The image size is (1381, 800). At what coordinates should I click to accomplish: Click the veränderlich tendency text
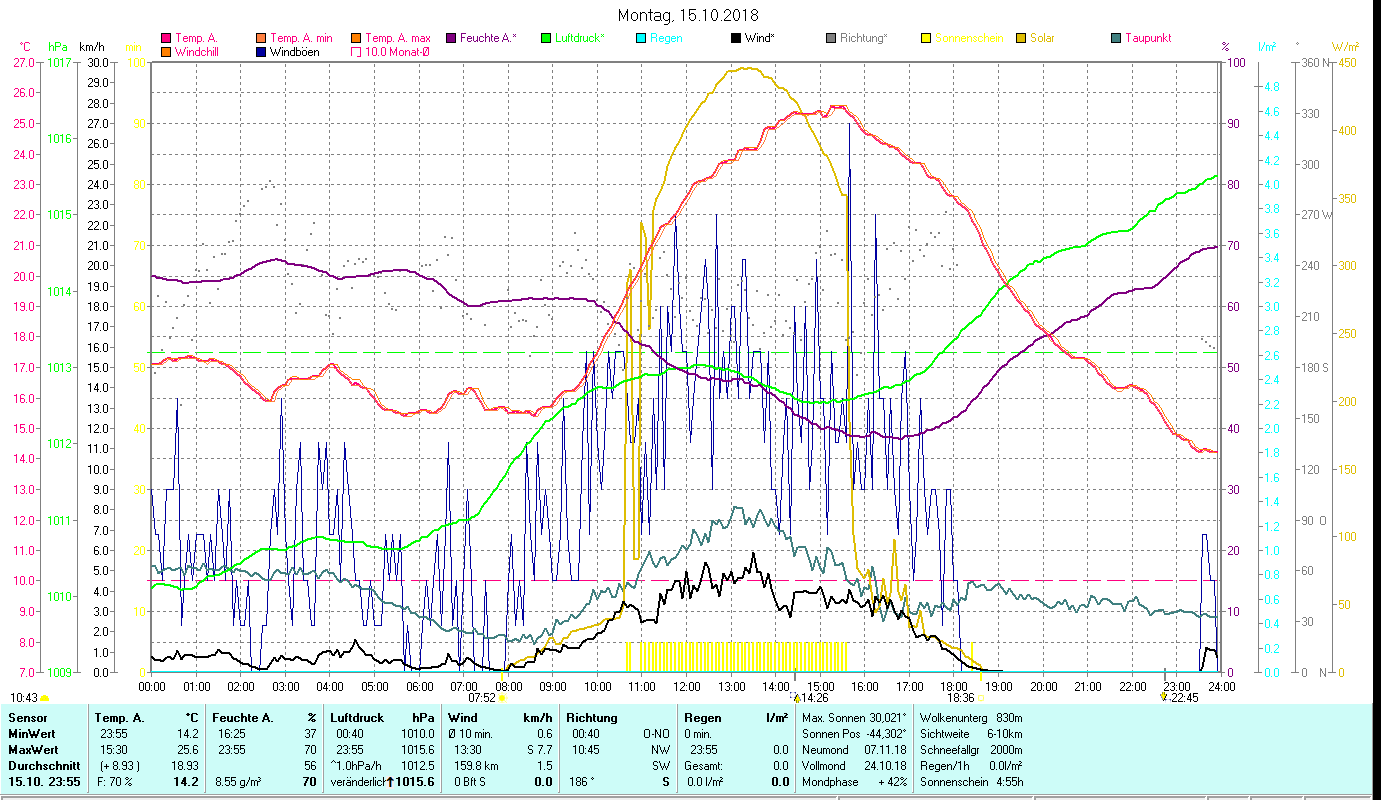point(357,782)
